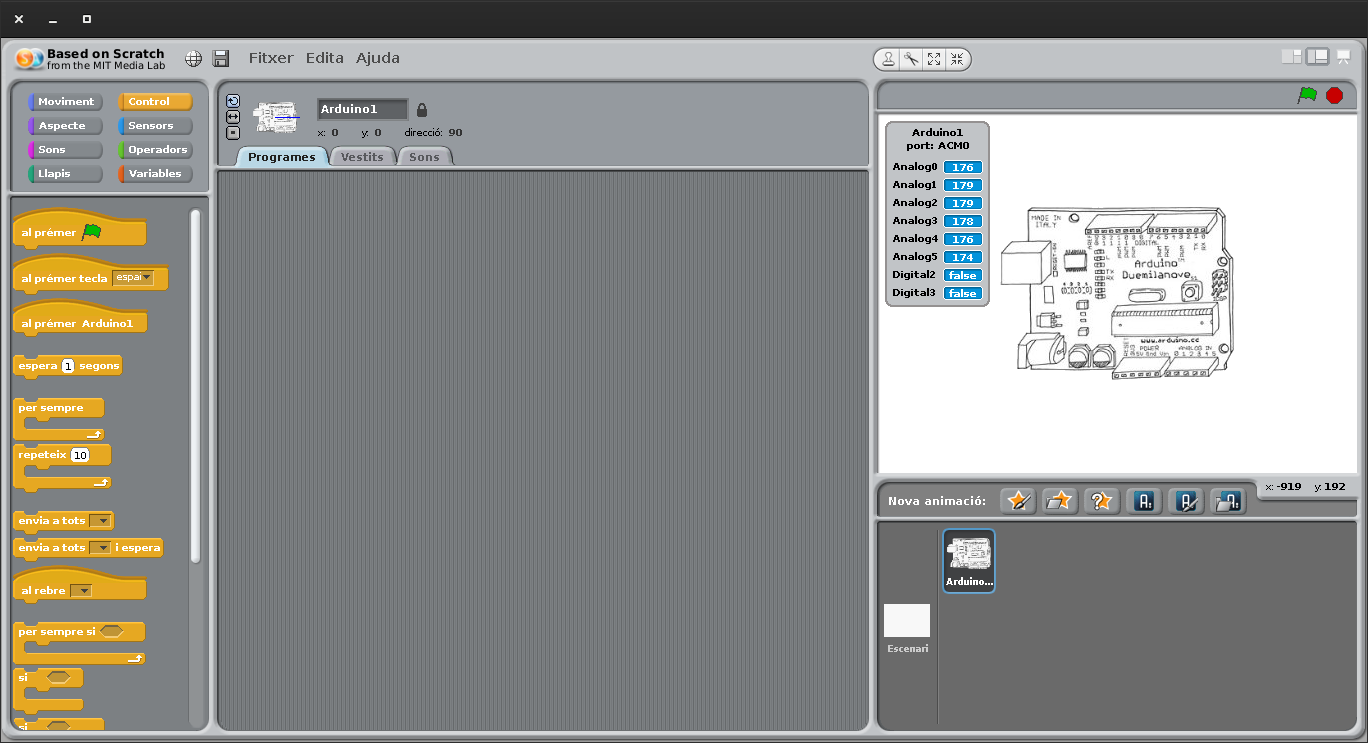Select the Arduino1 sprite thumbnail
Image resolution: width=1368 pixels, height=743 pixels.
pos(969,560)
